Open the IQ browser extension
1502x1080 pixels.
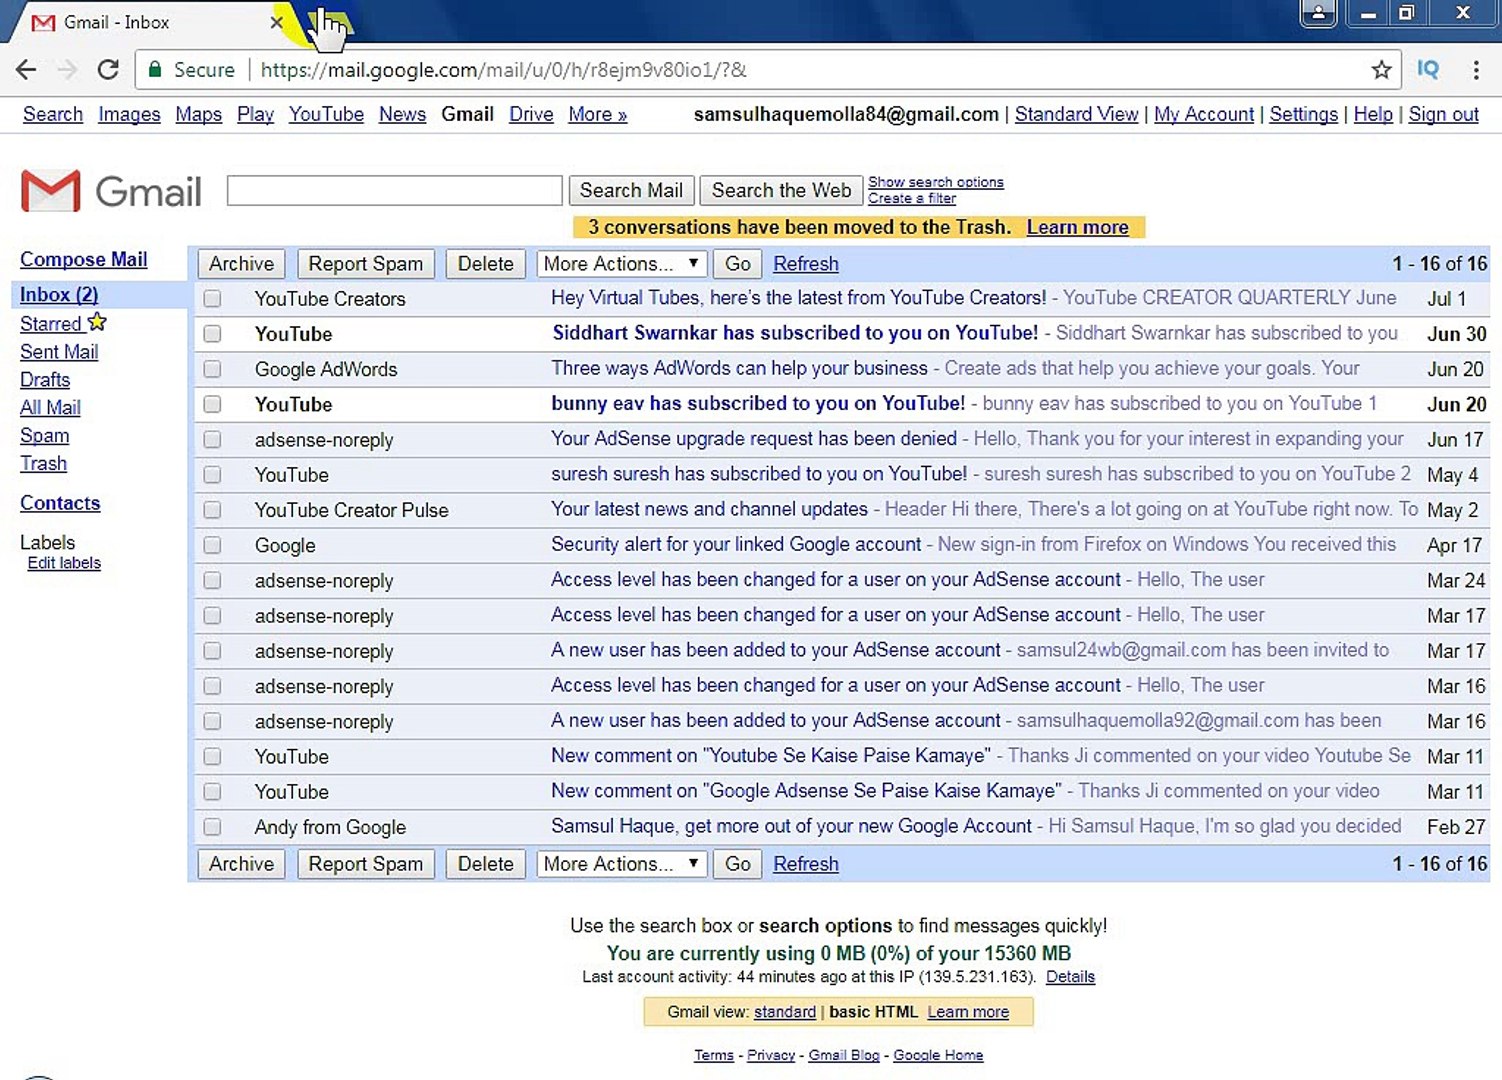(1428, 69)
